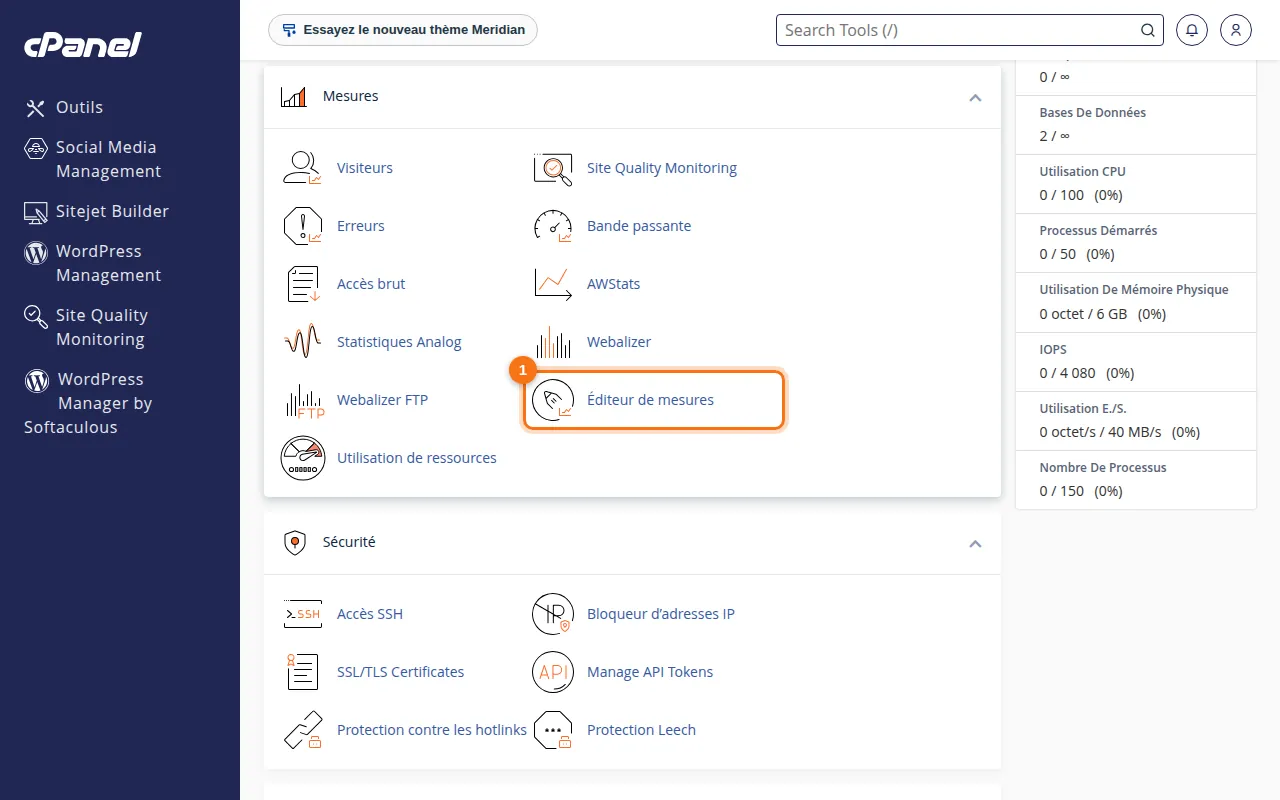This screenshot has height=800, width=1280.
Task: Click the Utilisation De Mémoire Physique label
Action: [1134, 289]
